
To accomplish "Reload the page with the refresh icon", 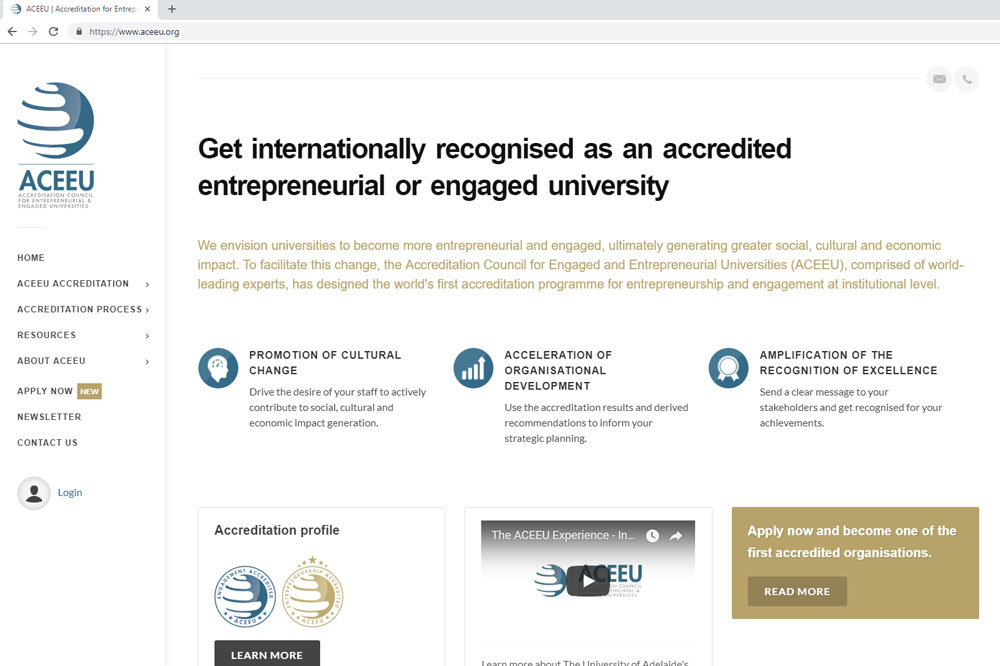I will click(x=54, y=31).
